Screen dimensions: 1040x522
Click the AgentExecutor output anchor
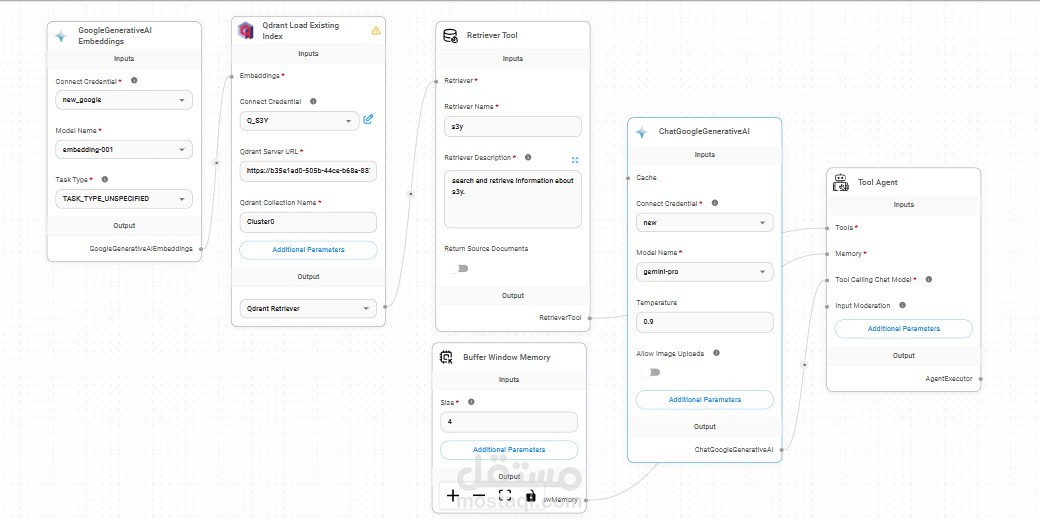[980, 379]
